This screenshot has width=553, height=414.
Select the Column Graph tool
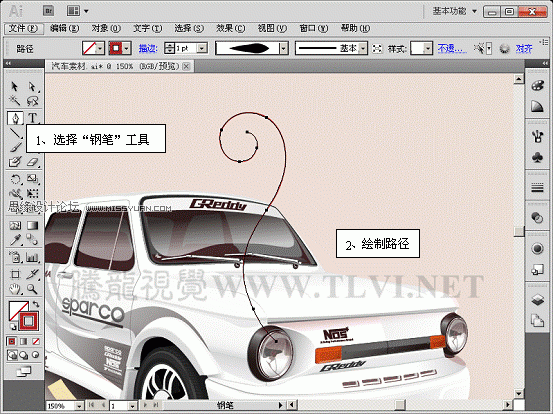pos(32,257)
